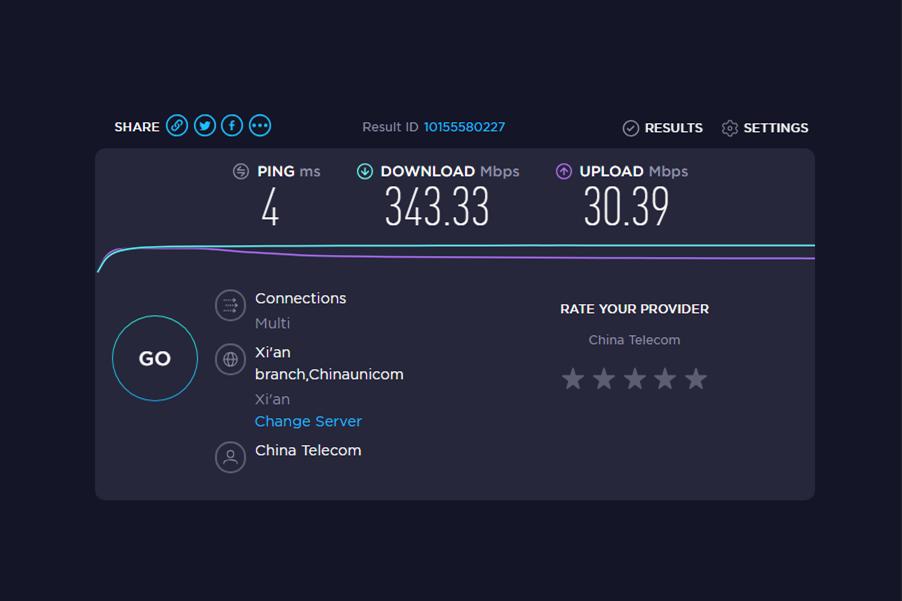Click the Upload arrow icon
This screenshot has height=601, width=902.
pyautogui.click(x=565, y=171)
